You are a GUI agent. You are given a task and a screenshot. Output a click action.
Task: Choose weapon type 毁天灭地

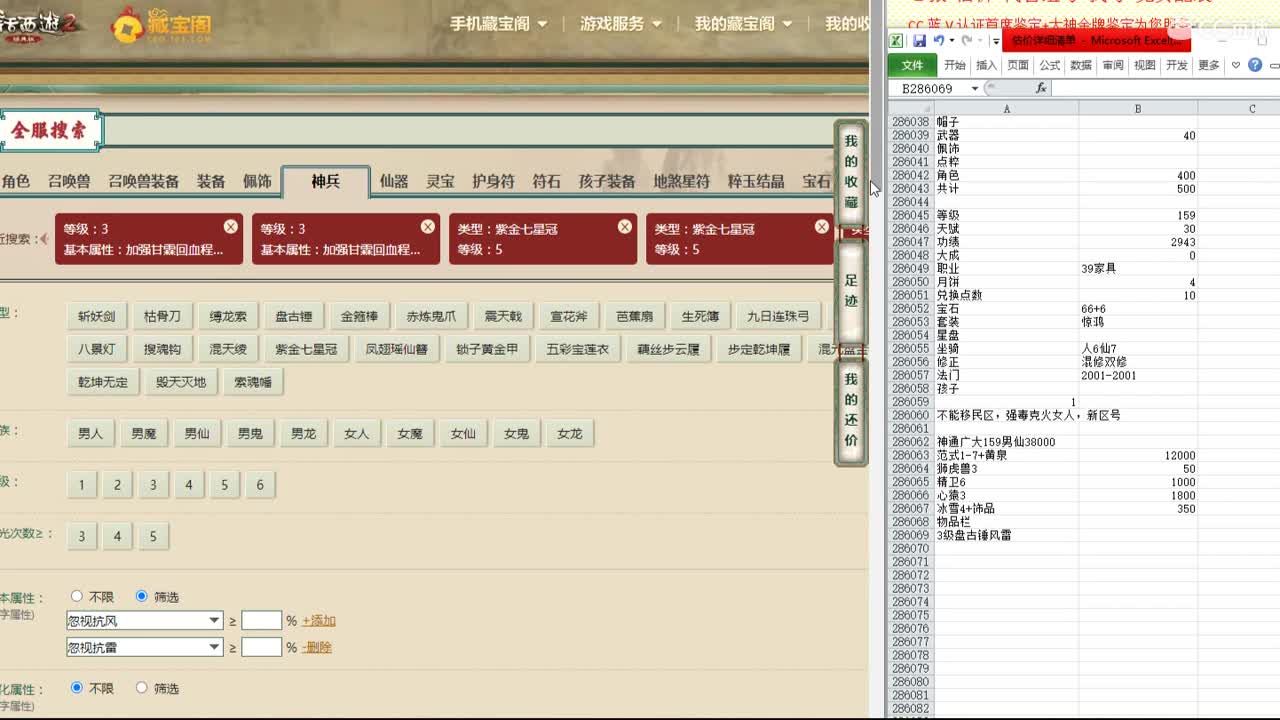(181, 382)
